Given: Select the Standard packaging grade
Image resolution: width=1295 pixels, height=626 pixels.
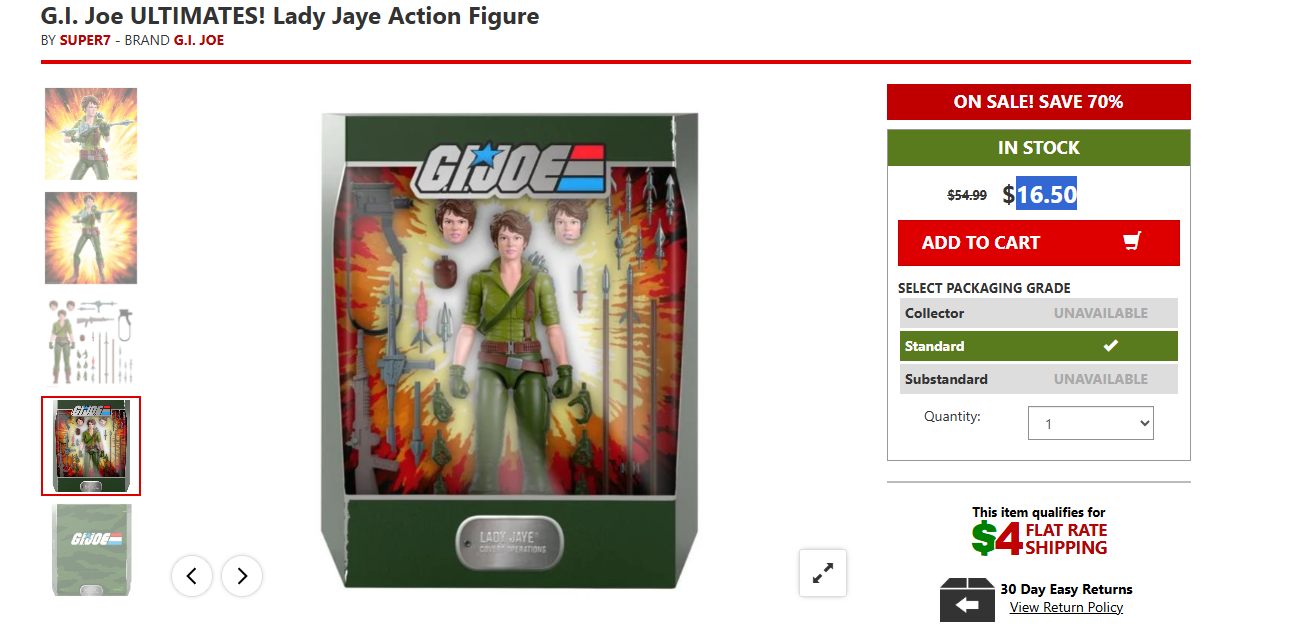Looking at the screenshot, I should tap(1038, 346).
